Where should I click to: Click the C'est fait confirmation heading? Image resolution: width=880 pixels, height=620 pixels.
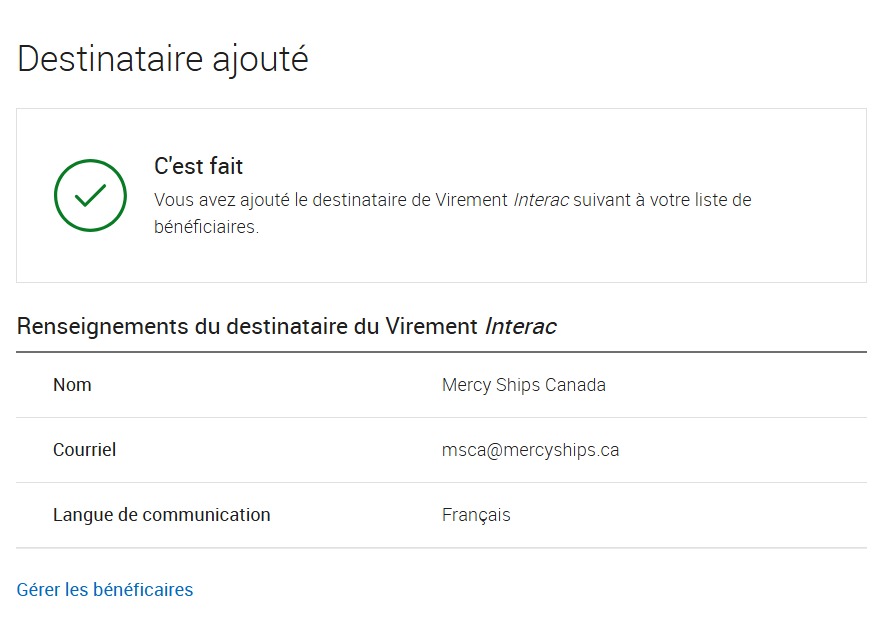[x=199, y=166]
